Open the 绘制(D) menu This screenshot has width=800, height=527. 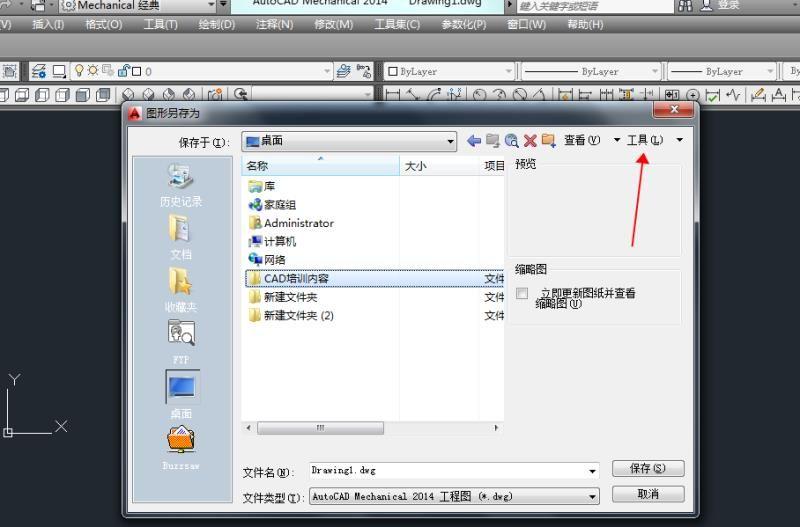(217, 24)
